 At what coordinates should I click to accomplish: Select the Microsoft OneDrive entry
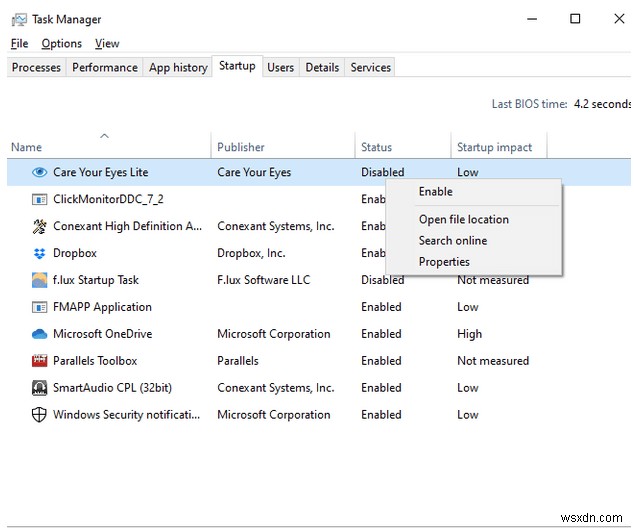[103, 334]
